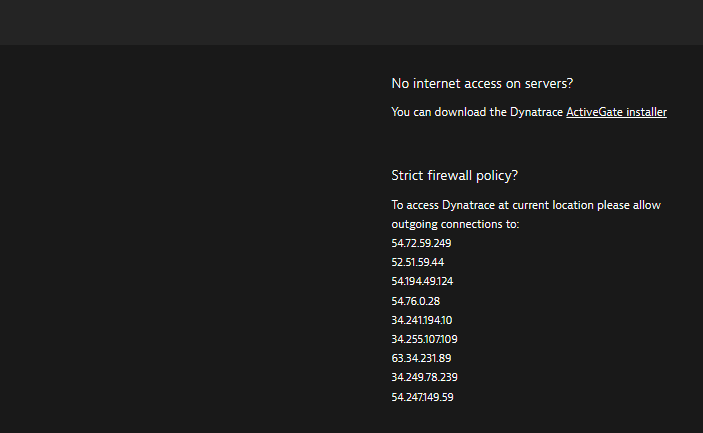The image size is (703, 433).
Task: Click the 34.249.78.239 address entry
Action: (x=424, y=377)
